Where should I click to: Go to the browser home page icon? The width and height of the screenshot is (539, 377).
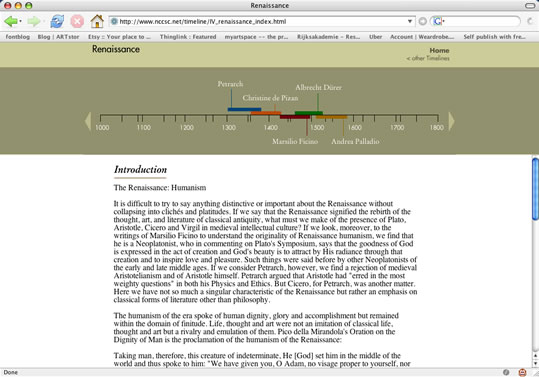97,21
